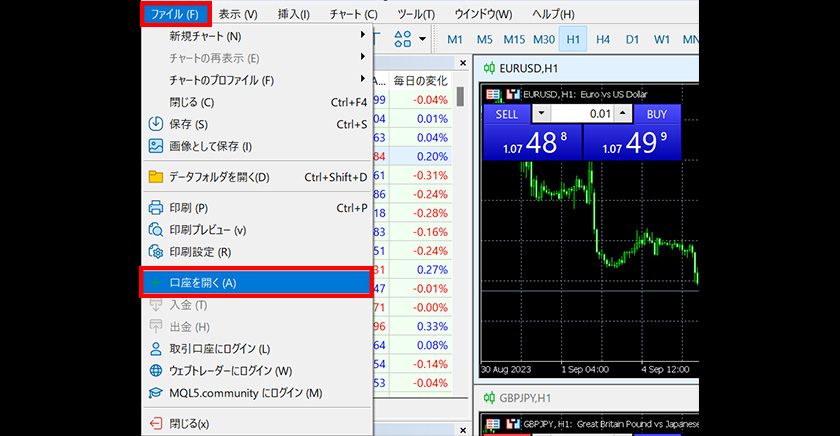Click the EURUSD,H1 window title text

click(x=529, y=69)
